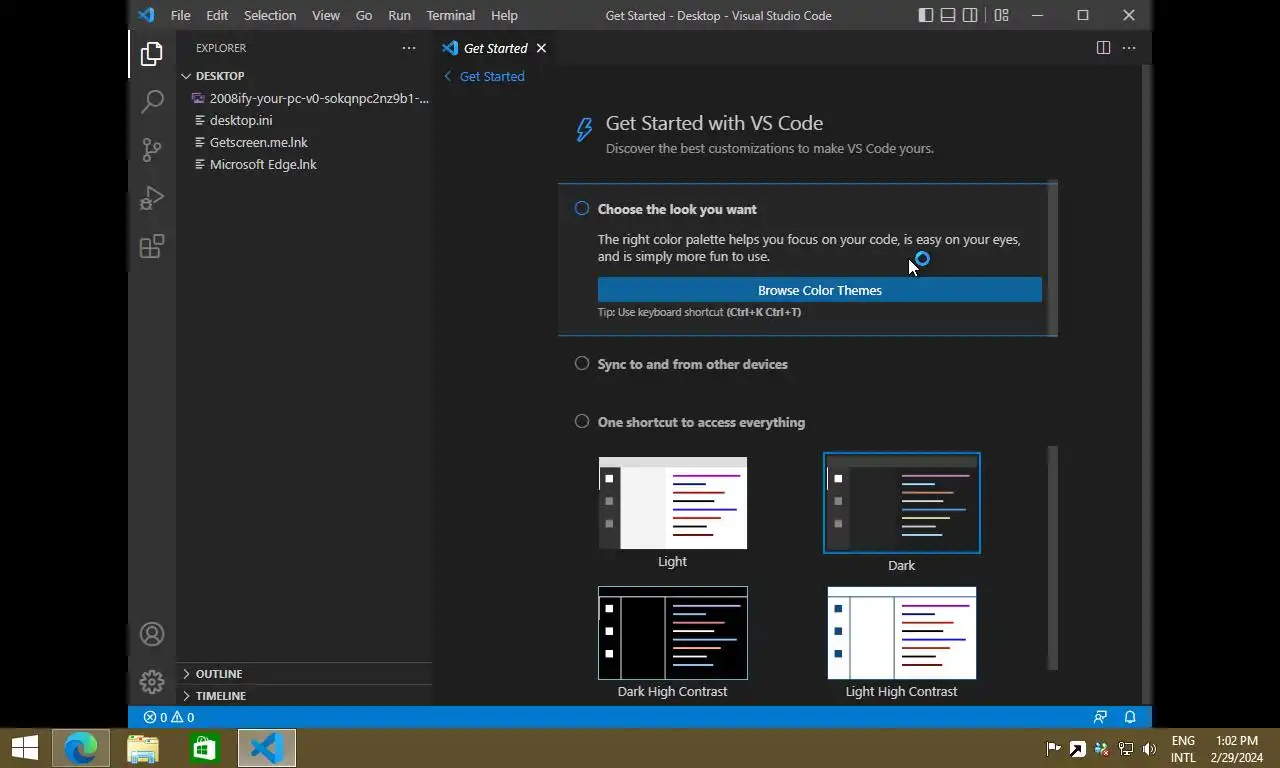Open Windows Start button
The image size is (1280, 768).
(25, 748)
